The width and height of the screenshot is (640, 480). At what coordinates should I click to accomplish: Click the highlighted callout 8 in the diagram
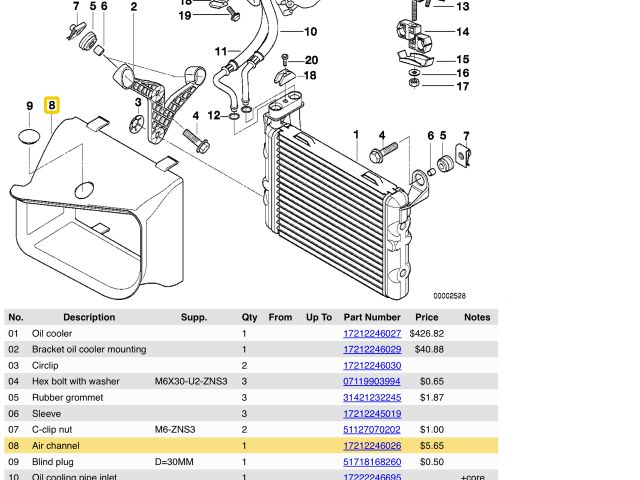coord(52,105)
